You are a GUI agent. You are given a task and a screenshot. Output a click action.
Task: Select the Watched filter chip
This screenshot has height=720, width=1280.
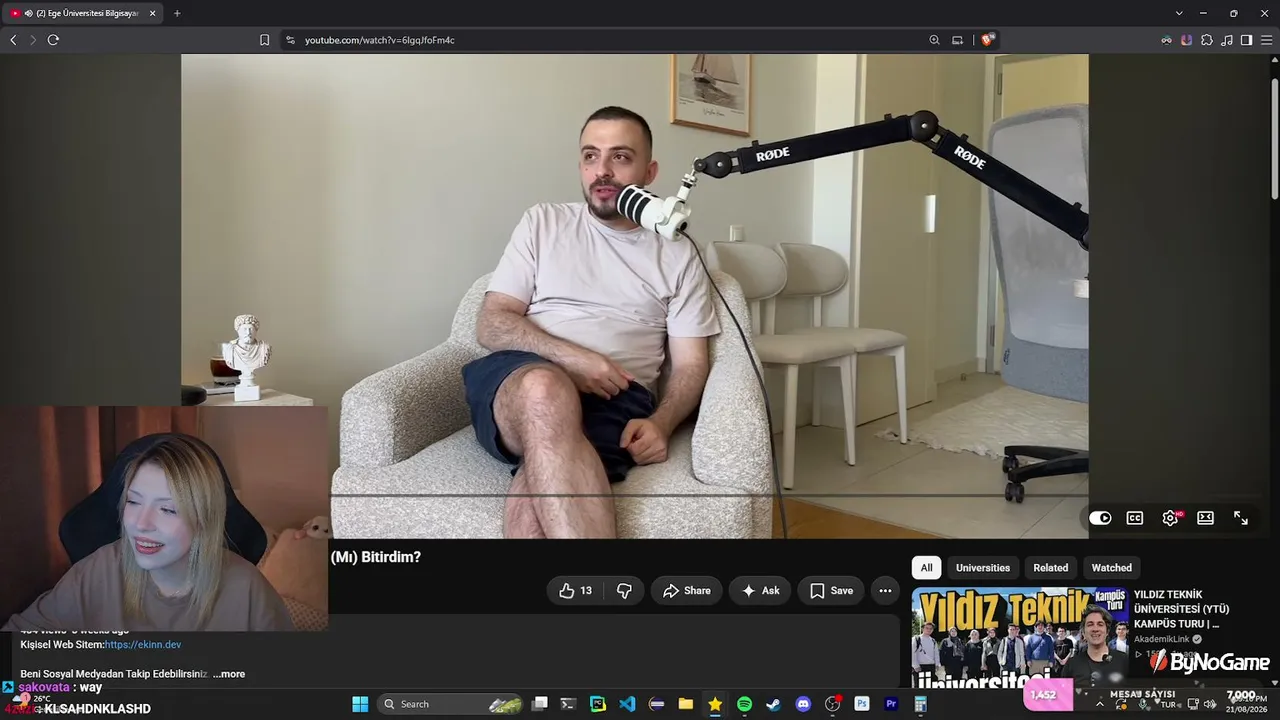[x=1112, y=568]
